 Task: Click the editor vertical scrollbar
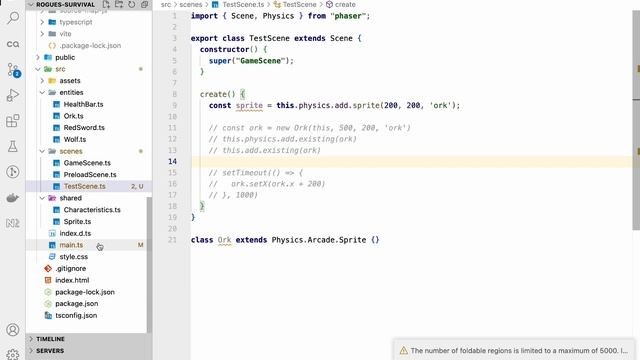tap(636, 120)
